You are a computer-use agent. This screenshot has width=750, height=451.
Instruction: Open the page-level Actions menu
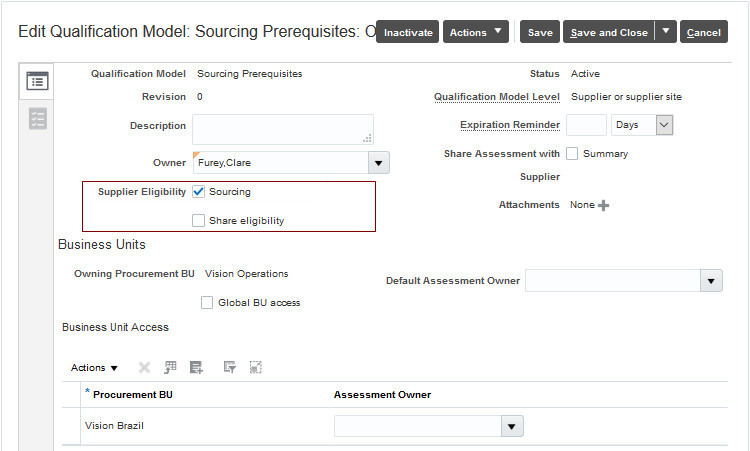[x=475, y=32]
